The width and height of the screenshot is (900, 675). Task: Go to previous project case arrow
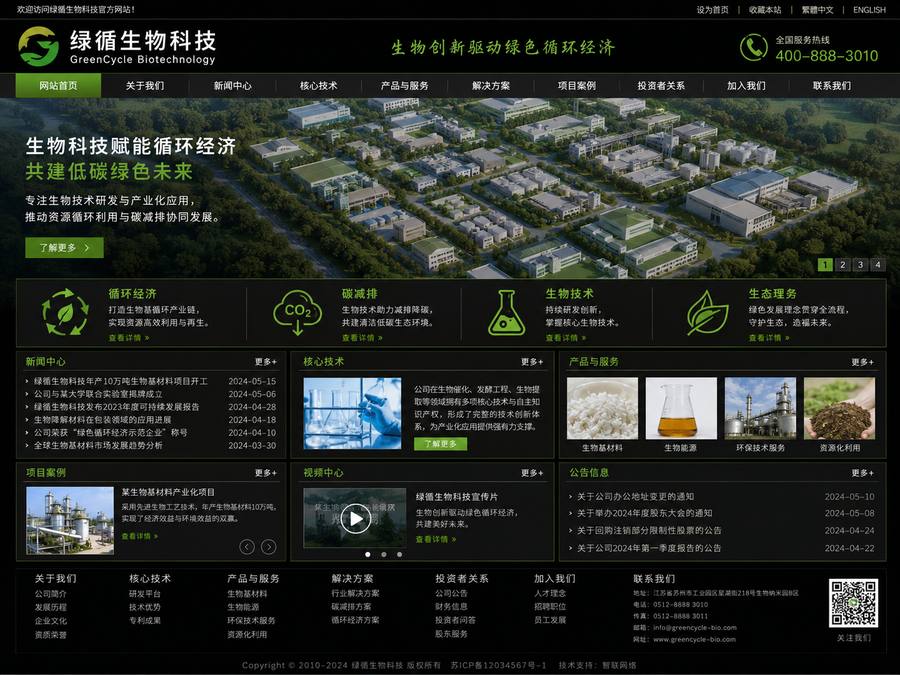247,547
